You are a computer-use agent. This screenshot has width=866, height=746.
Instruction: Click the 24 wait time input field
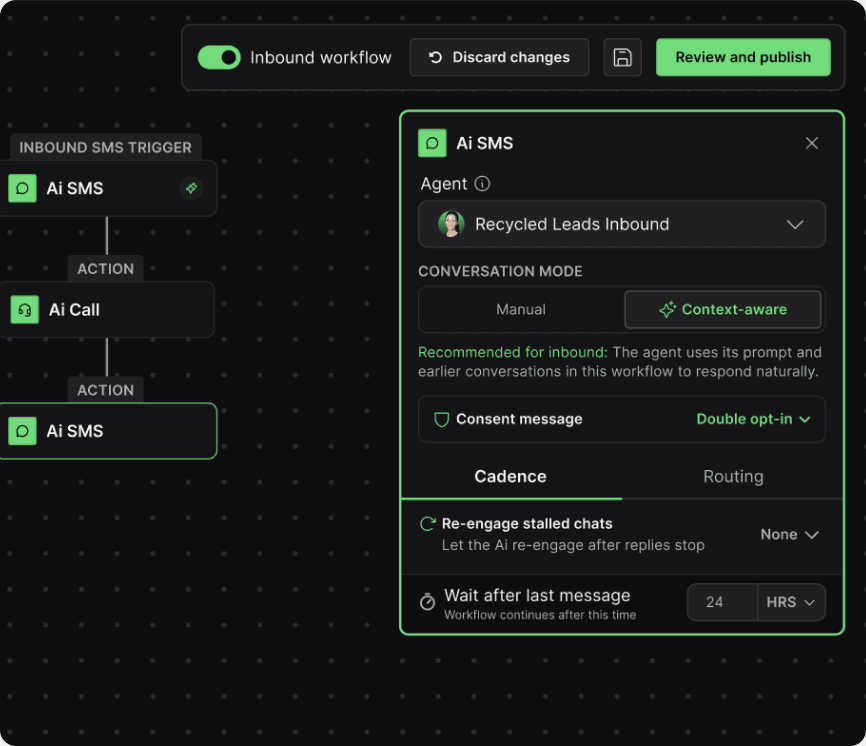[x=722, y=602]
